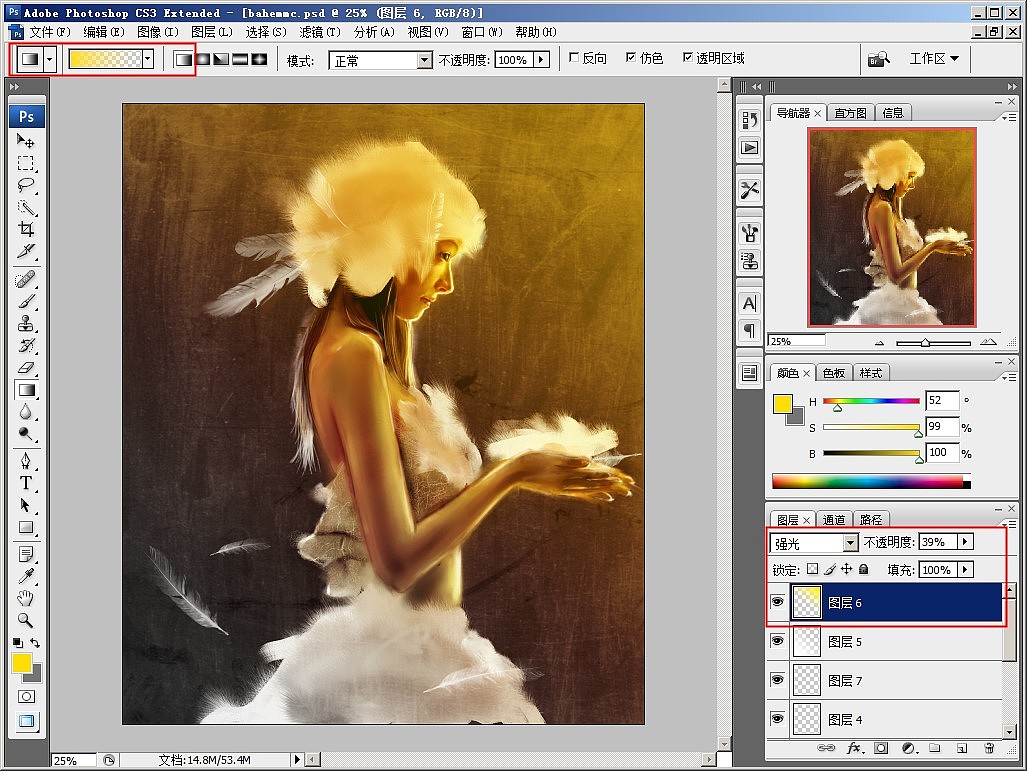Expand the gradient picker dropdown arrow
Screen dimensions: 1027x771
[x=148, y=59]
